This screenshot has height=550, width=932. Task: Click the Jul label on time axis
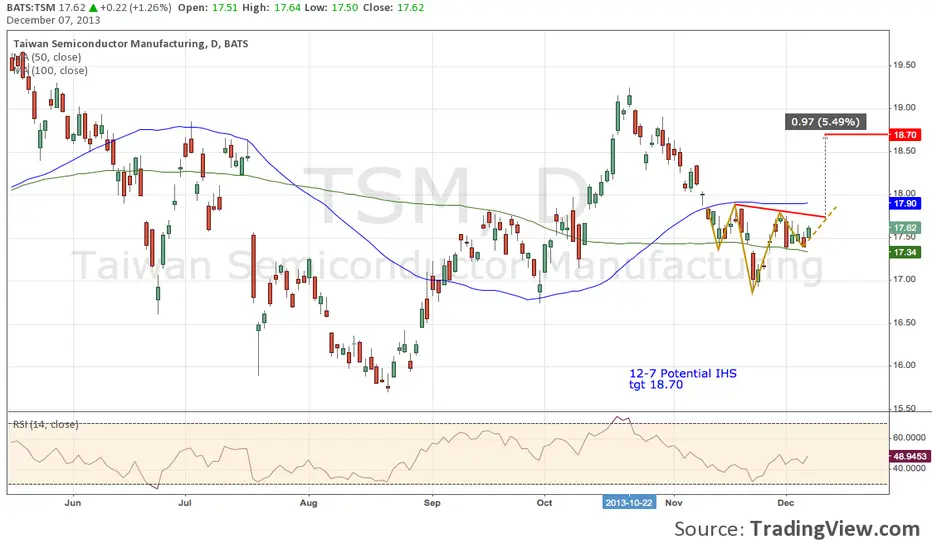[x=185, y=503]
